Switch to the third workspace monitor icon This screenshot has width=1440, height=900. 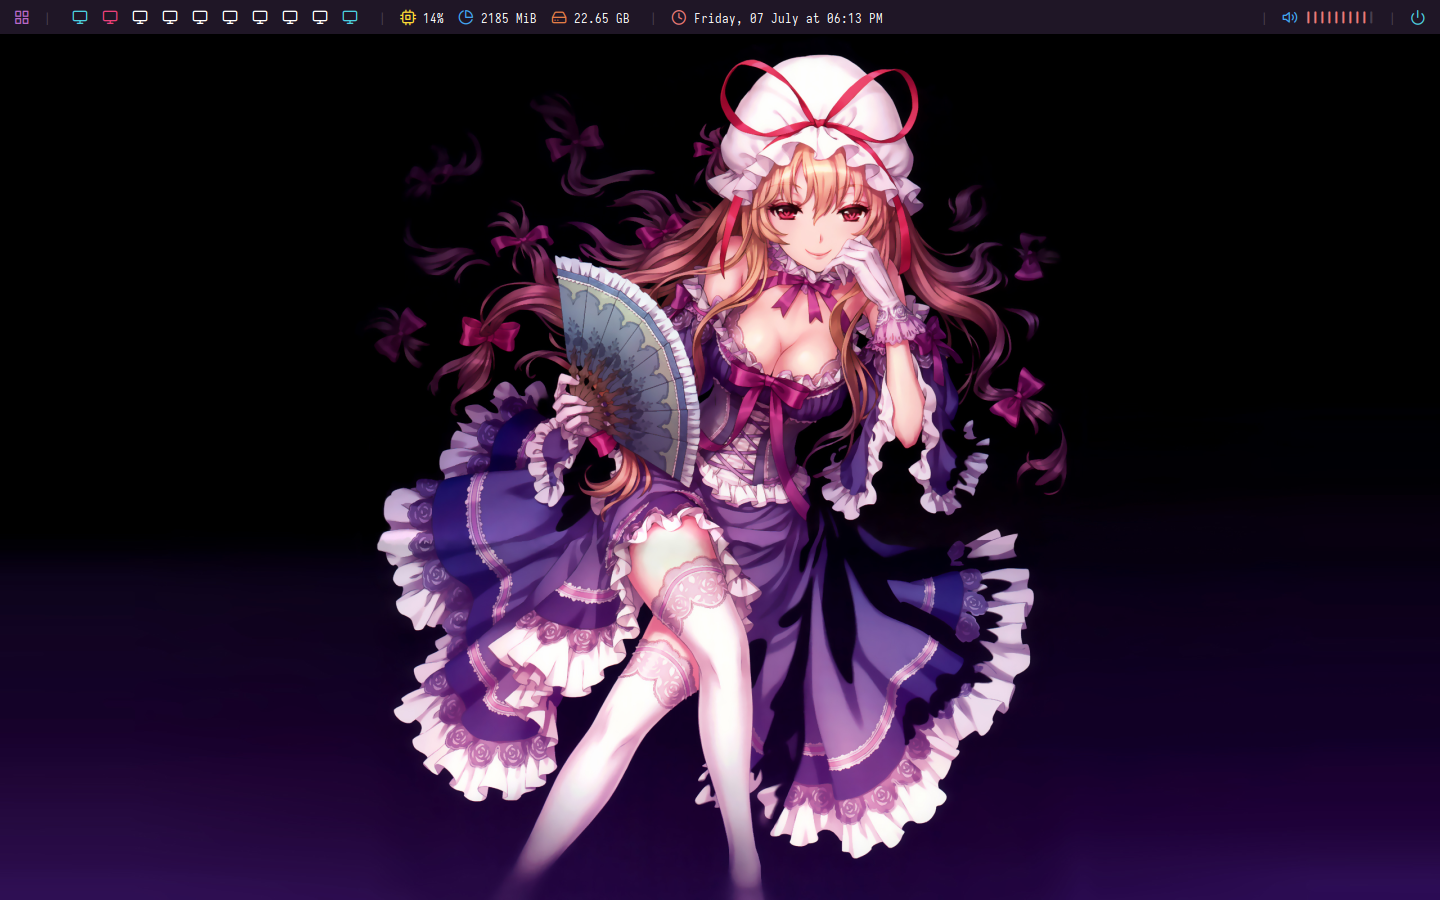[140, 18]
